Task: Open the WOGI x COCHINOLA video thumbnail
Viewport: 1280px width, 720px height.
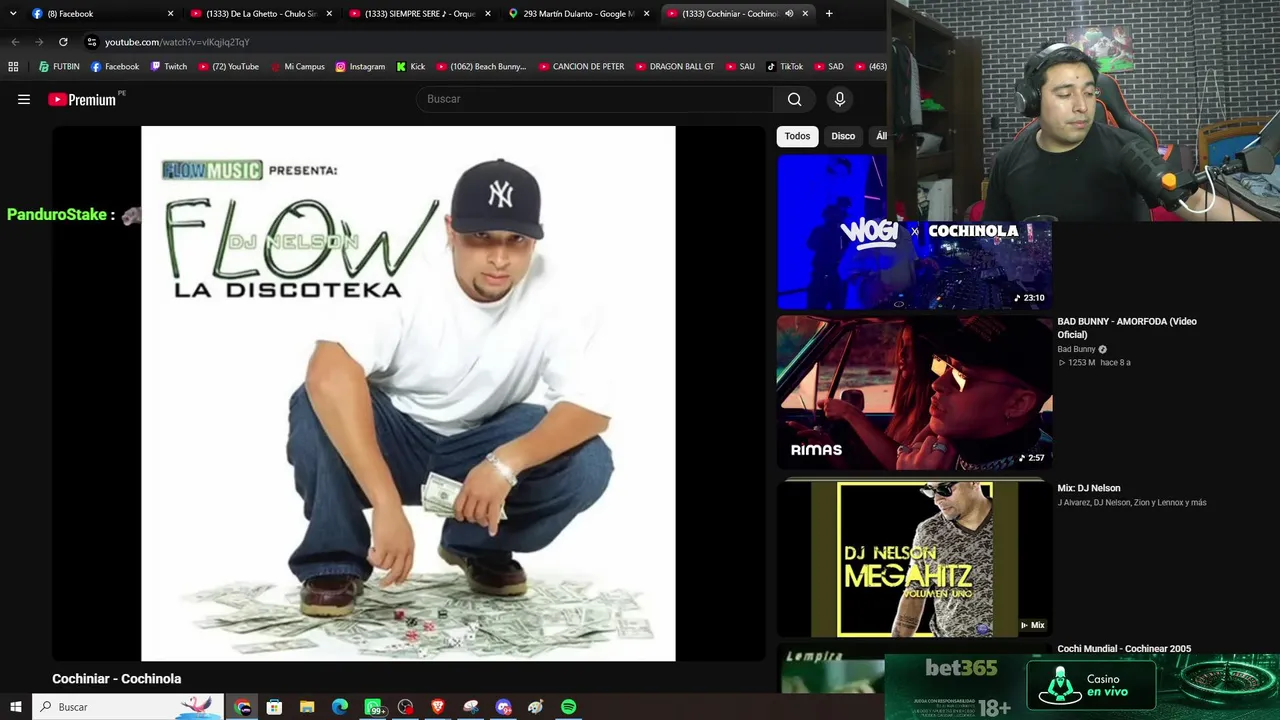Action: pos(914,232)
